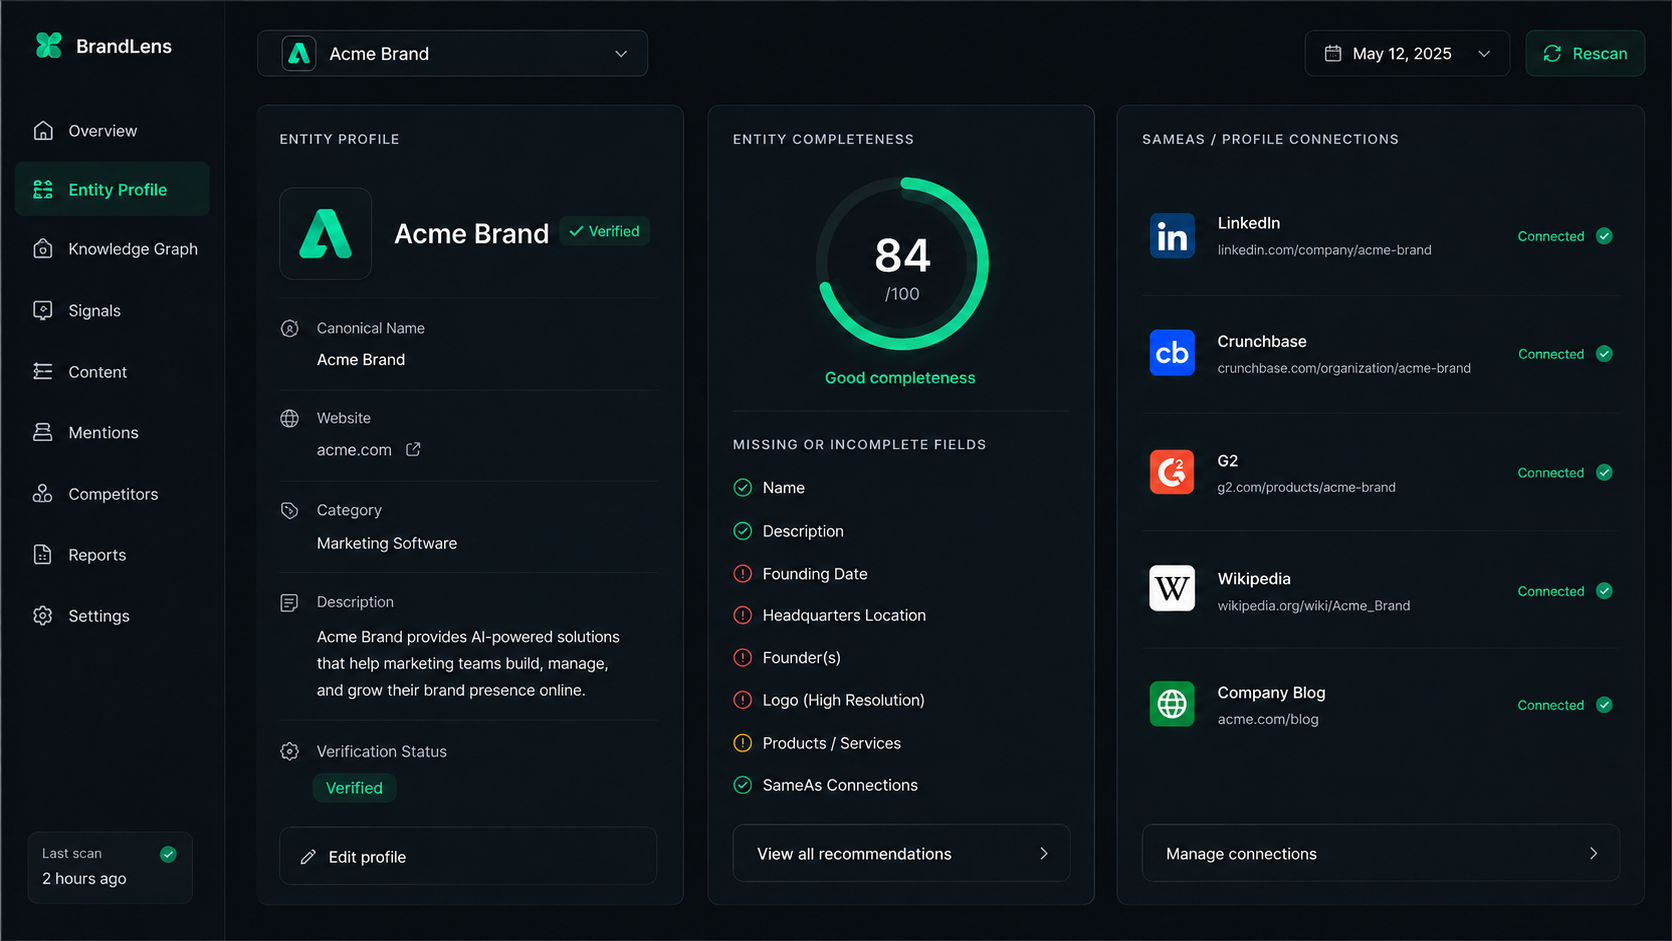Click the SameAs Connections check icon
Screen dimensions: 1672x941
743,785
